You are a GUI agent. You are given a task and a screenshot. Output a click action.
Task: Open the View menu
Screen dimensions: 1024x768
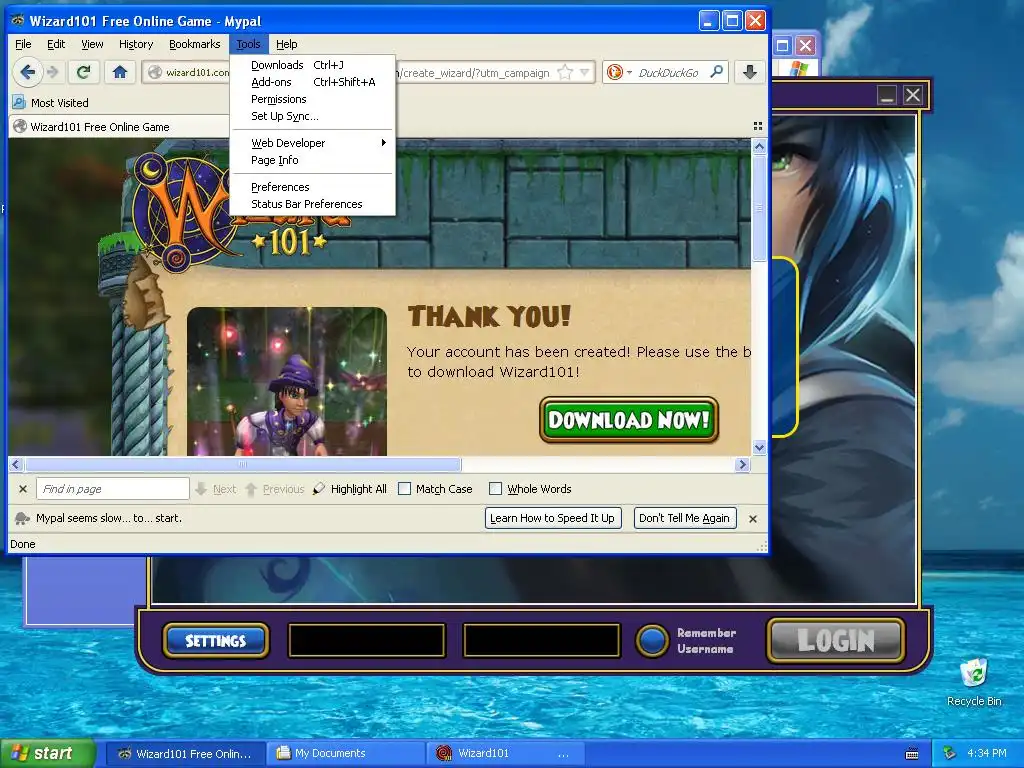[92, 44]
